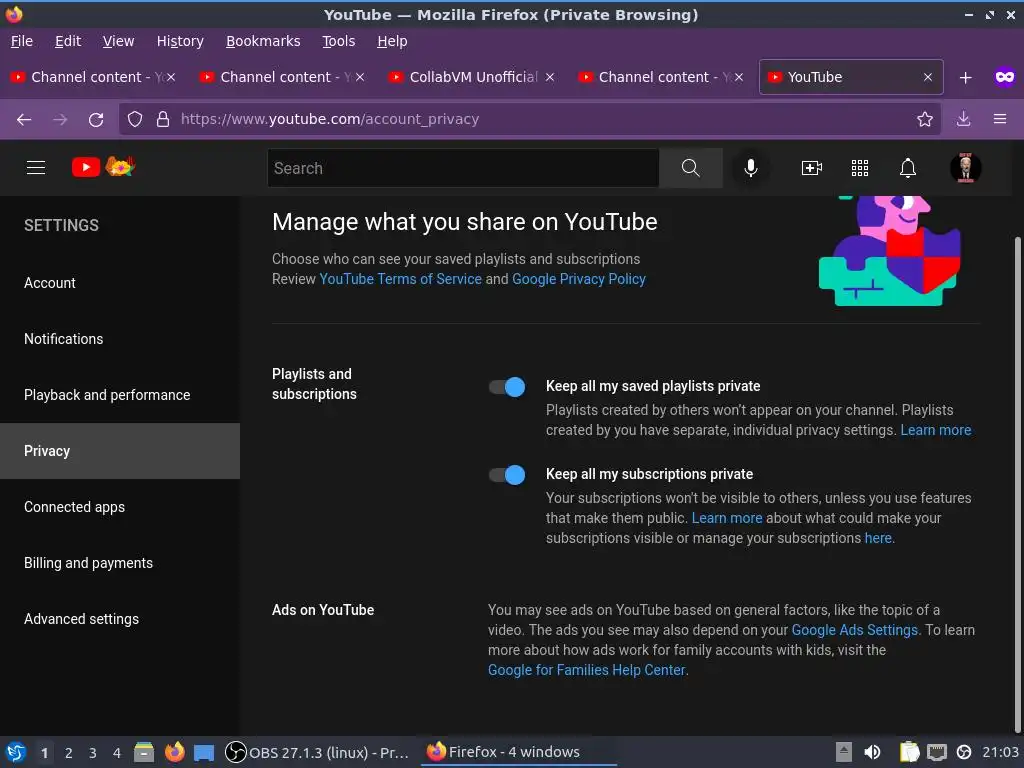Image resolution: width=1024 pixels, height=768 pixels.
Task: Open YouTube Terms of Service link
Action: coord(400,279)
